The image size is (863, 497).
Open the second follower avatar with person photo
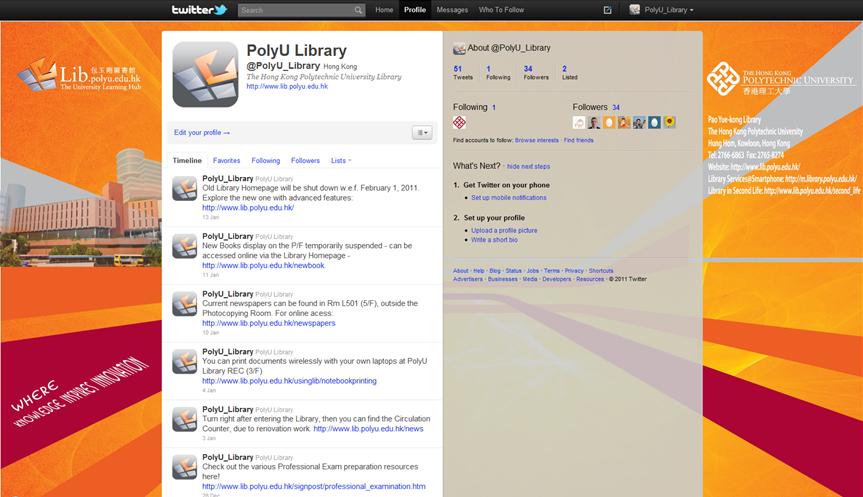(594, 122)
